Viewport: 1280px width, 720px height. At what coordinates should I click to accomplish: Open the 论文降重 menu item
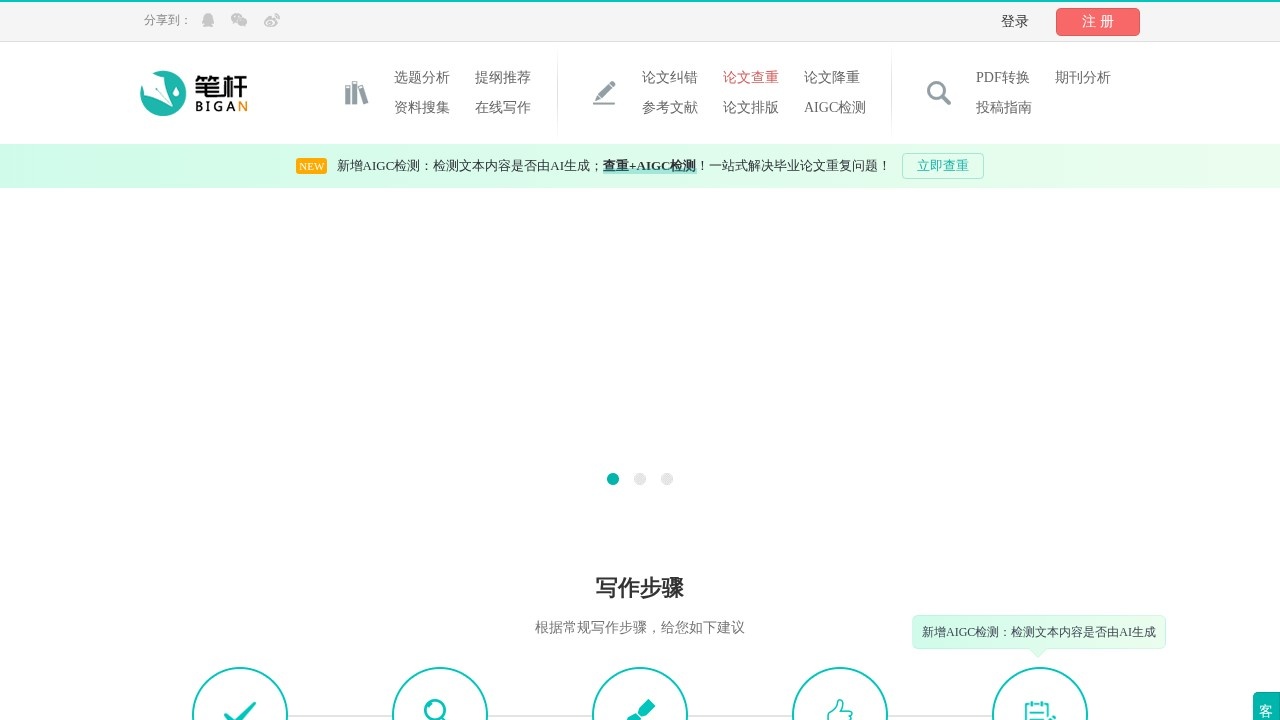pyautogui.click(x=832, y=77)
